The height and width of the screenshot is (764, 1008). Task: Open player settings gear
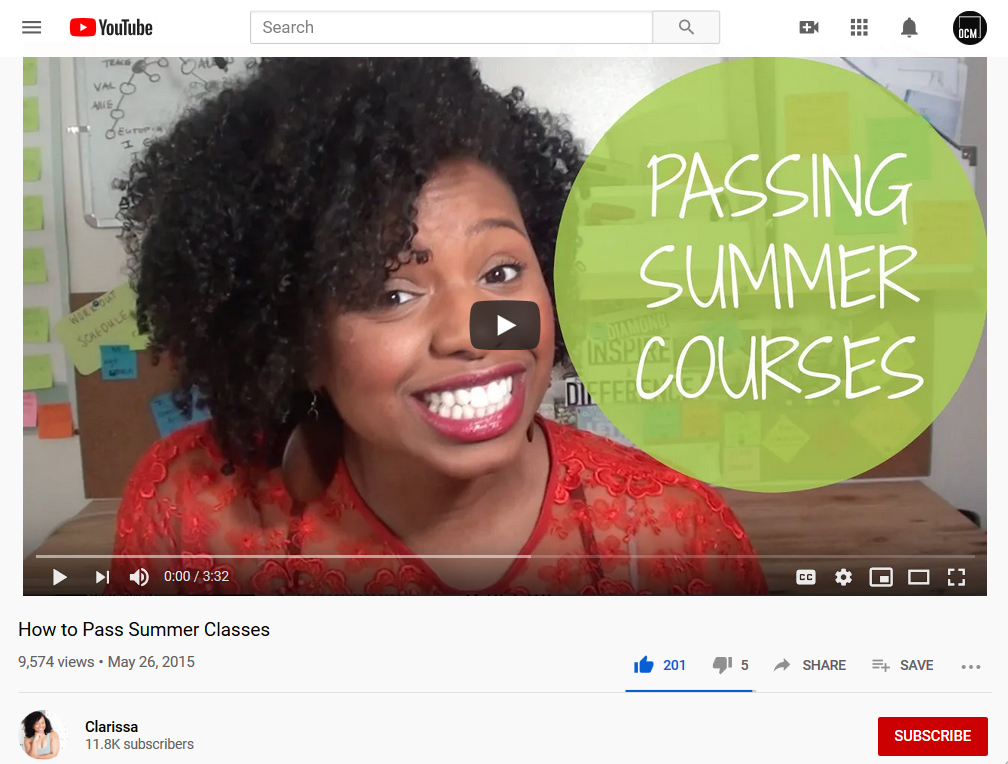pos(843,577)
